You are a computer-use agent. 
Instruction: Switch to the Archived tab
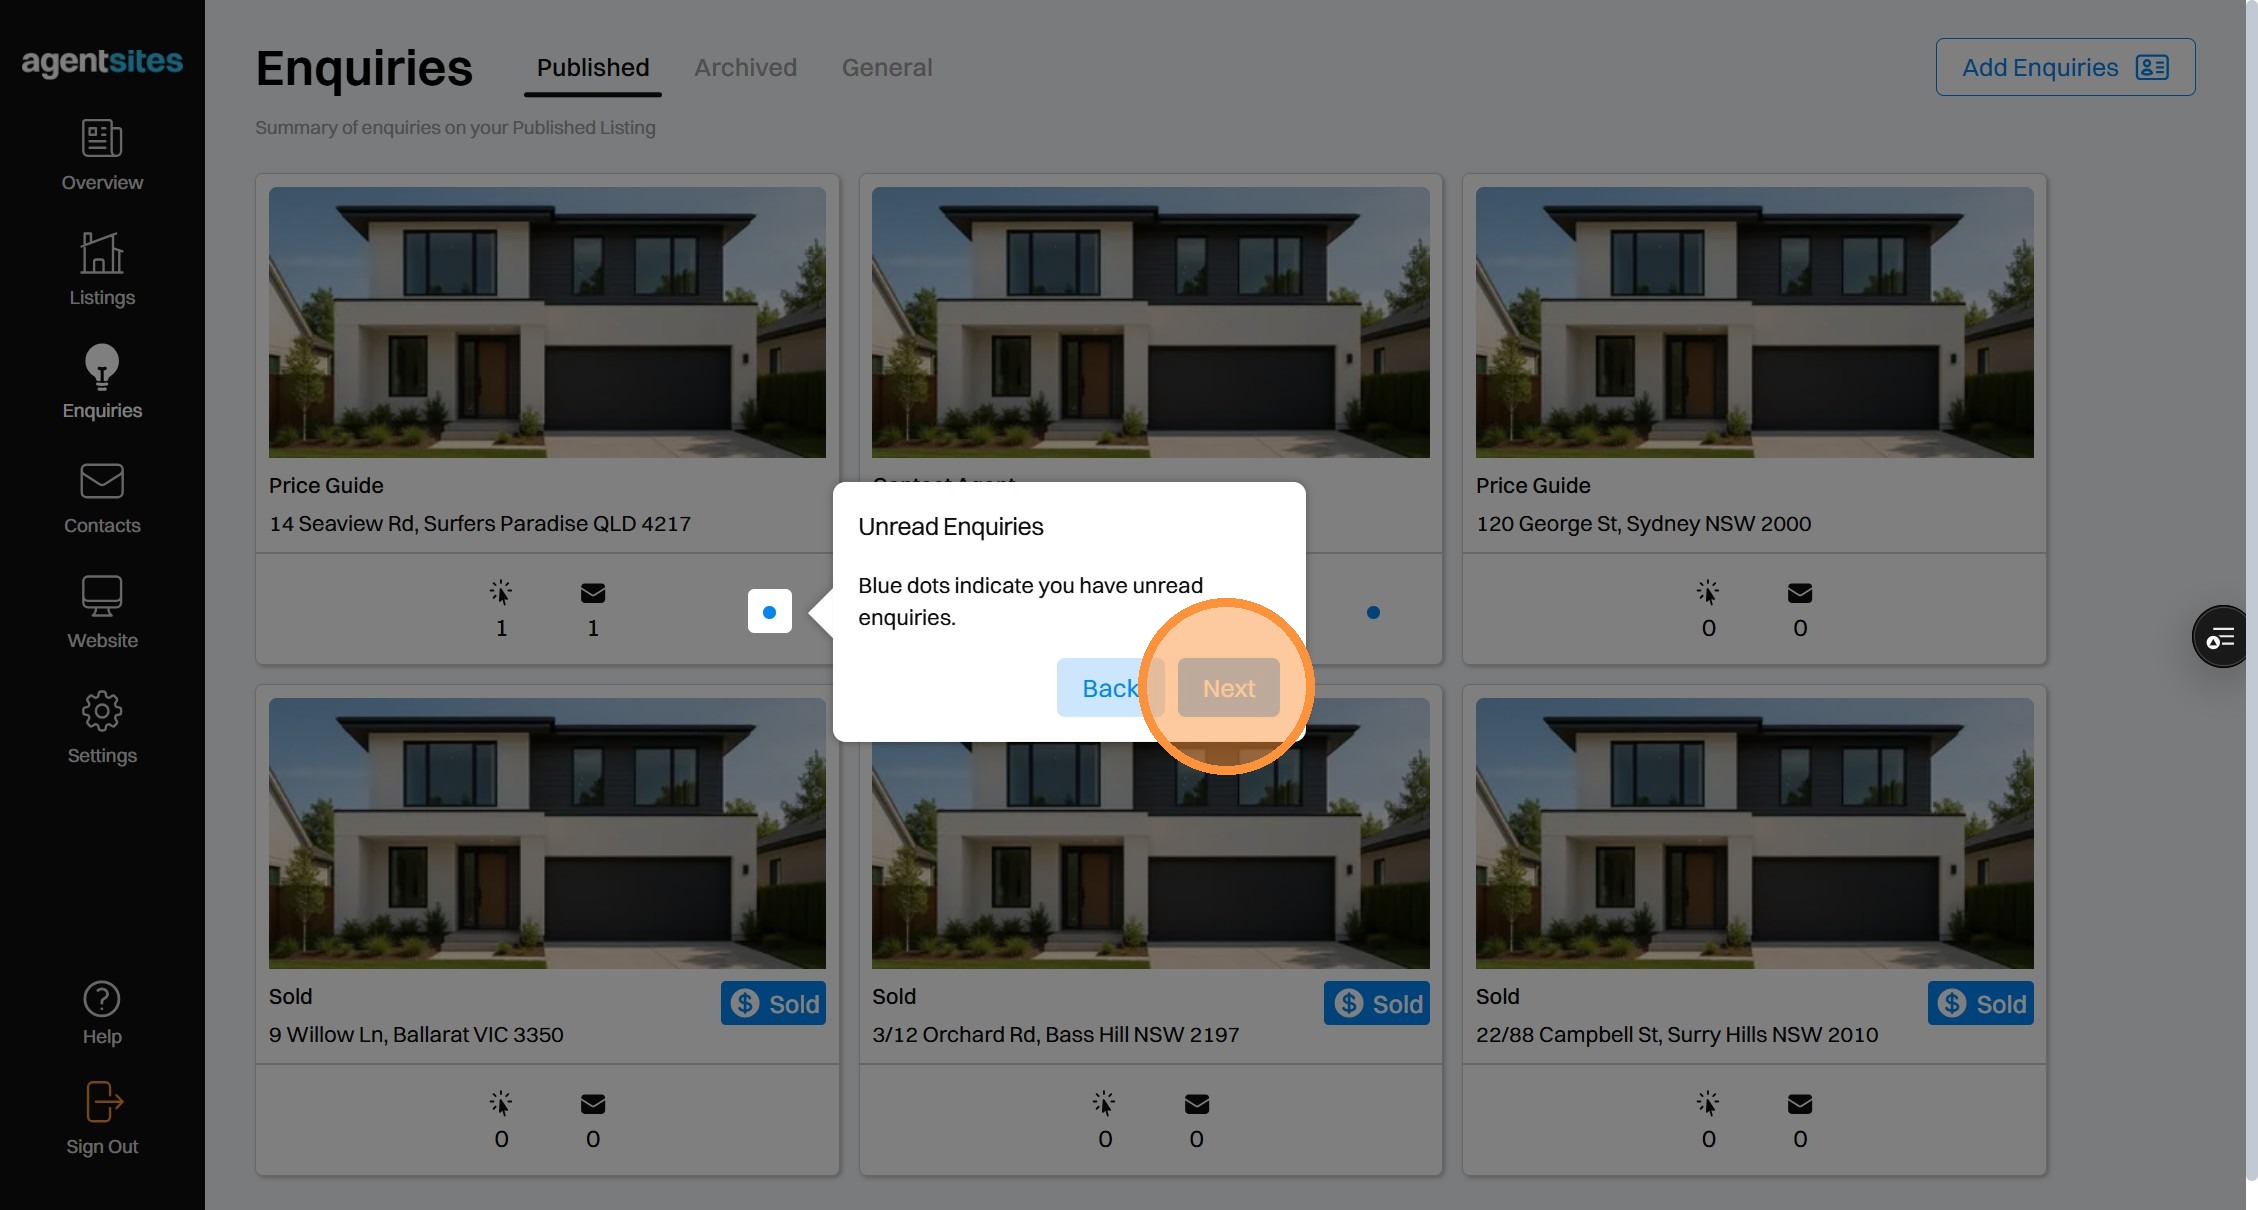[x=745, y=68]
